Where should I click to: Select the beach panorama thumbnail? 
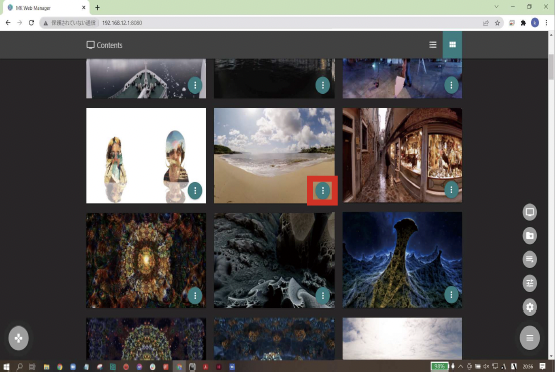(x=274, y=156)
